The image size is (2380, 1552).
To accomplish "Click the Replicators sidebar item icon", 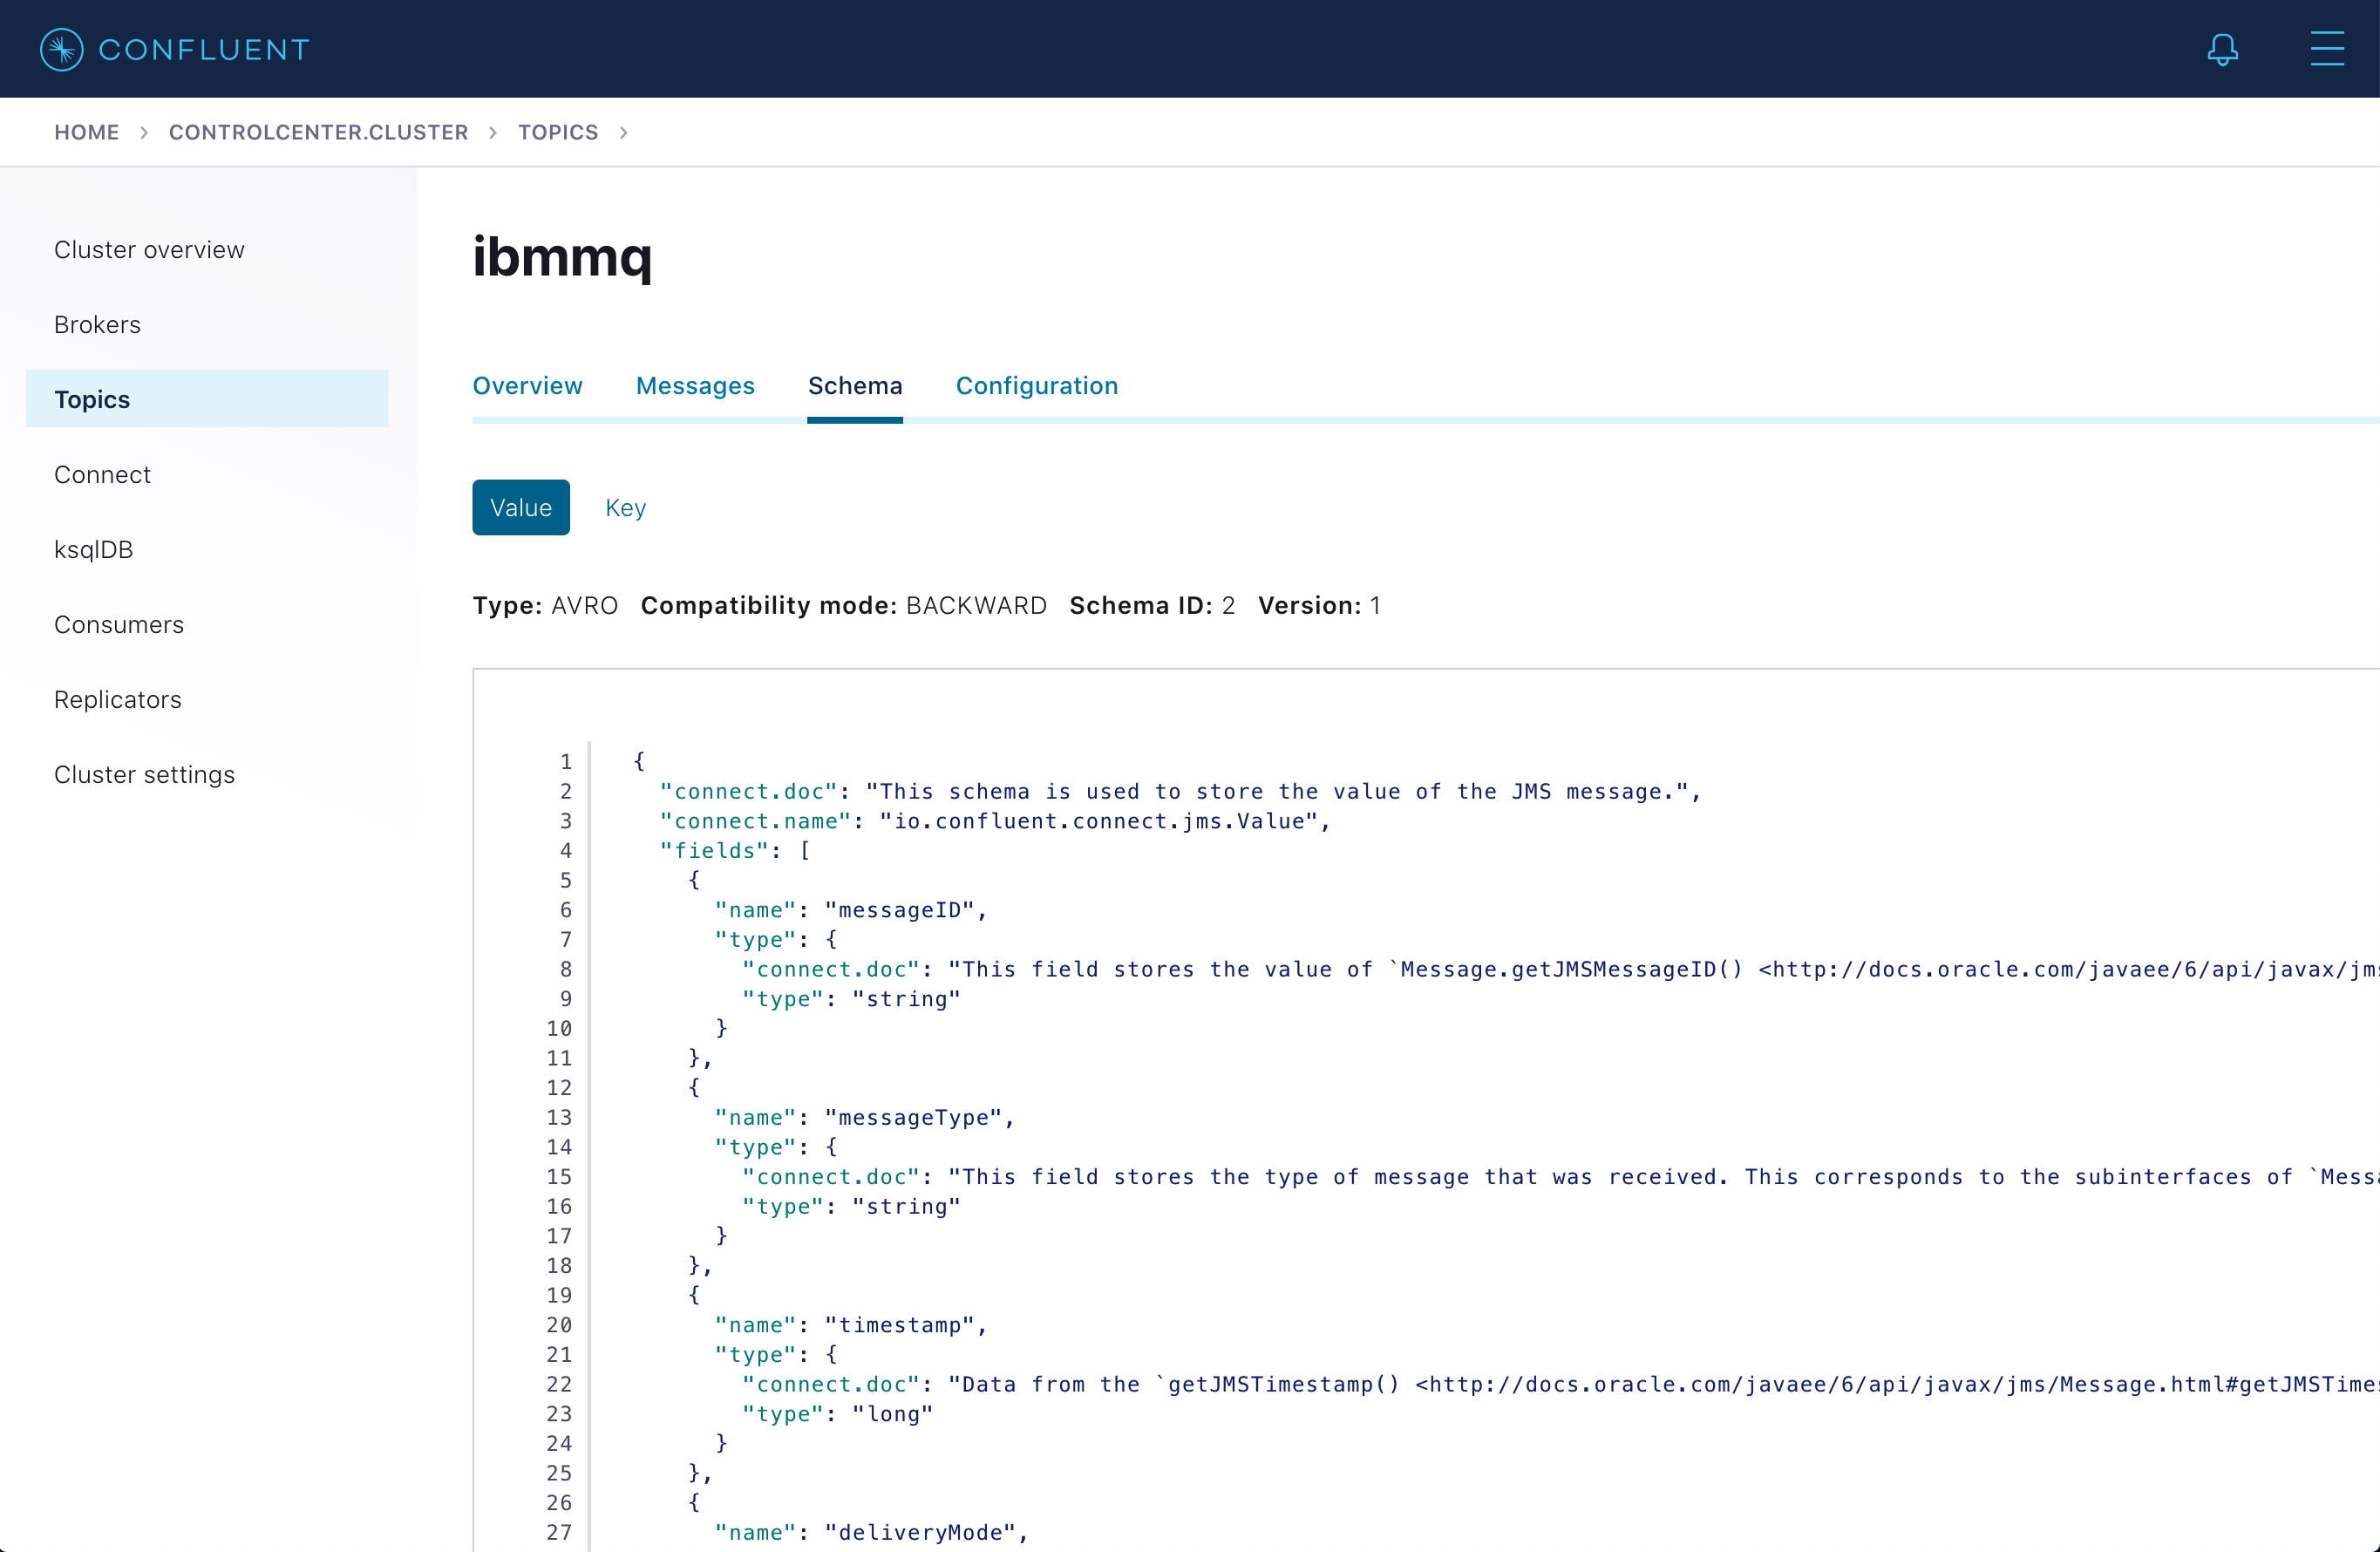I will tap(116, 698).
